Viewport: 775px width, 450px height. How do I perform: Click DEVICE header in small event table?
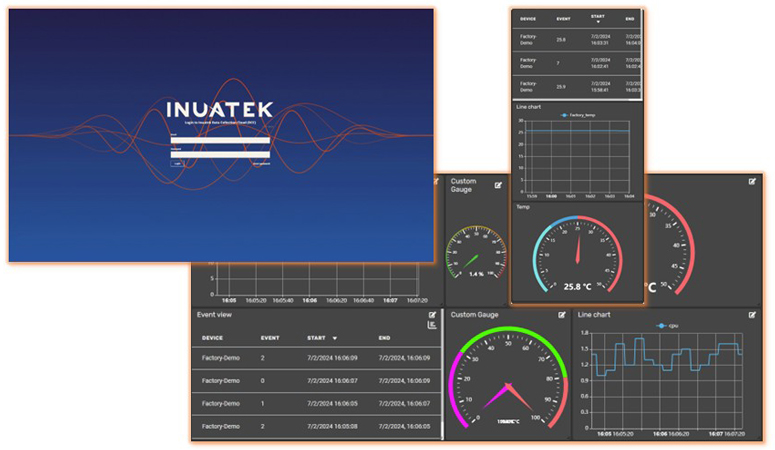[x=528, y=19]
